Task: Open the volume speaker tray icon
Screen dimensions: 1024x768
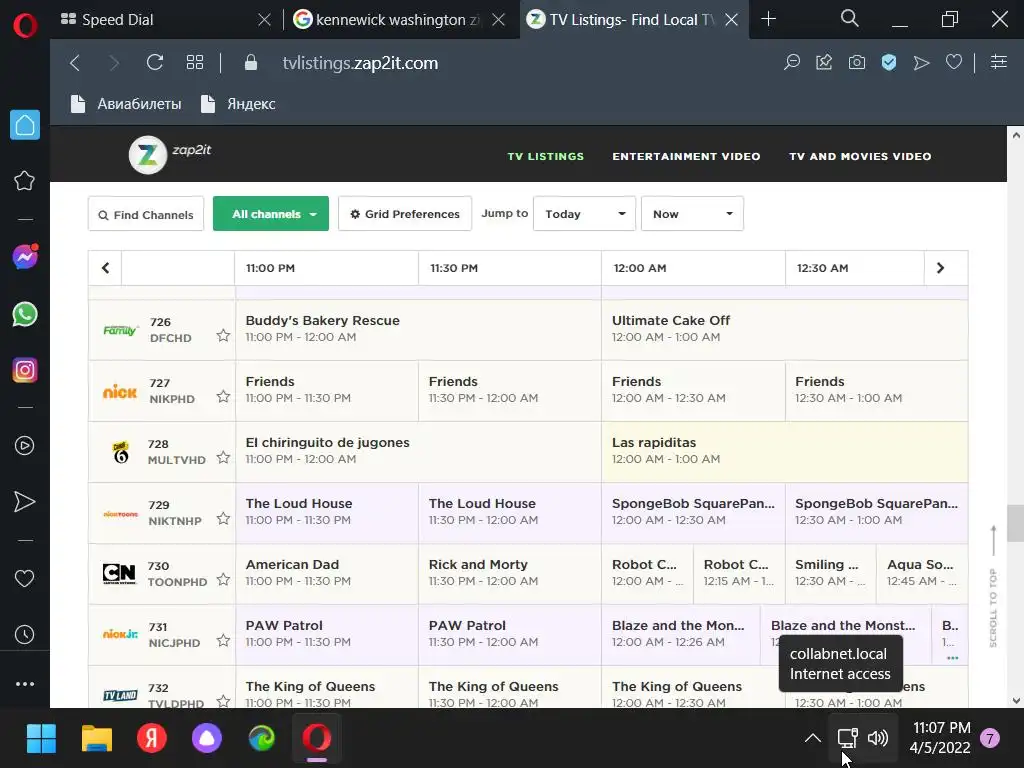Action: tap(878, 738)
